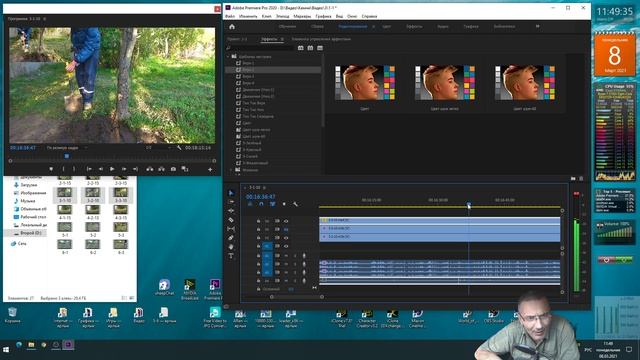Filter Accelerated Effects in Effects panel
The height and width of the screenshot is (360, 640).
pos(300,48)
